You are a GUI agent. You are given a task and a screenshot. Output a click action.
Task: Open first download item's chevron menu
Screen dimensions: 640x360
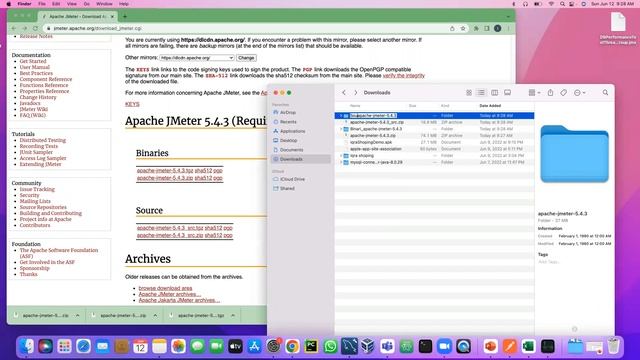78,316
